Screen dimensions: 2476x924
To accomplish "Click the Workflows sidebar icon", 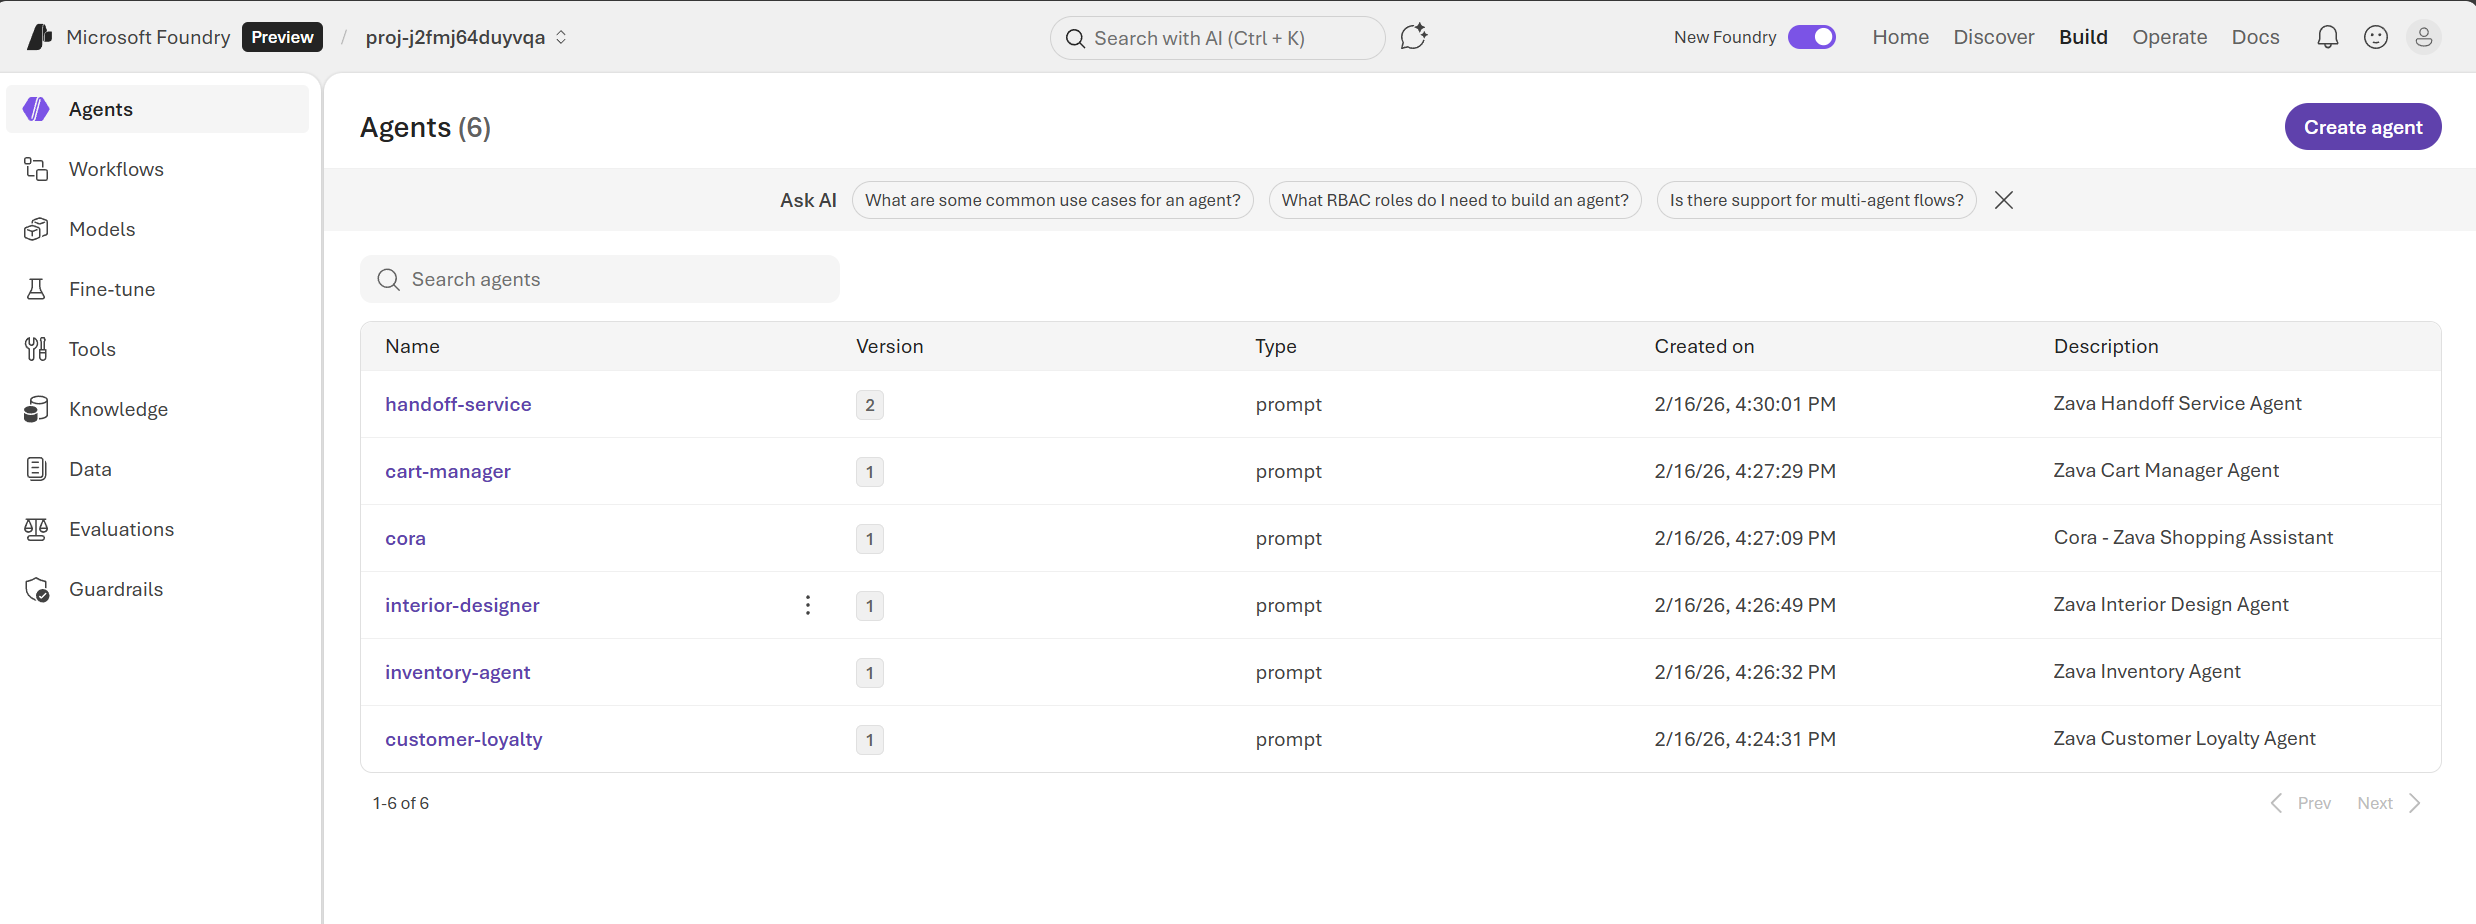I will tap(36, 169).
